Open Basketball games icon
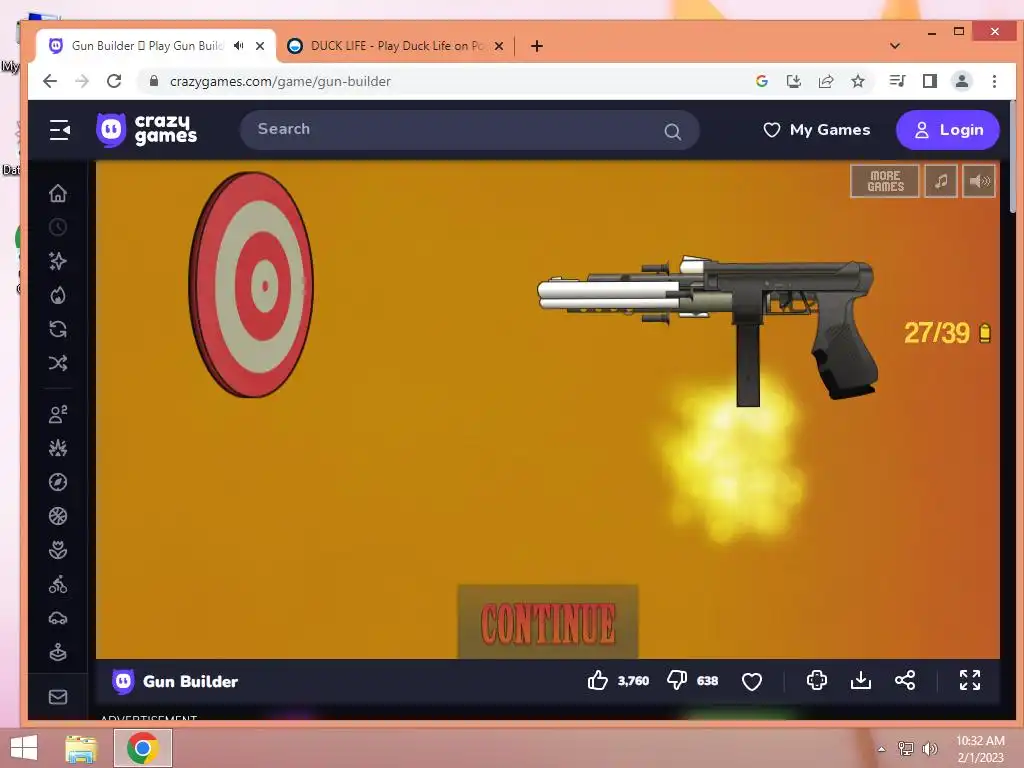 click(58, 516)
